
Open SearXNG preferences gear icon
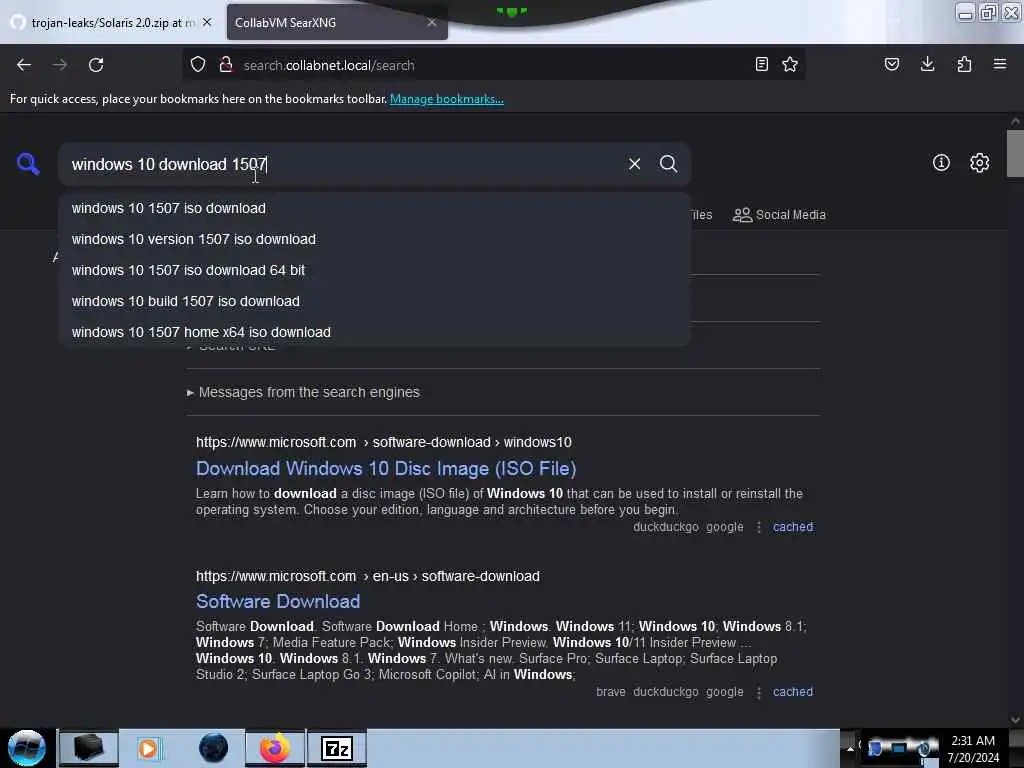pyautogui.click(x=979, y=163)
